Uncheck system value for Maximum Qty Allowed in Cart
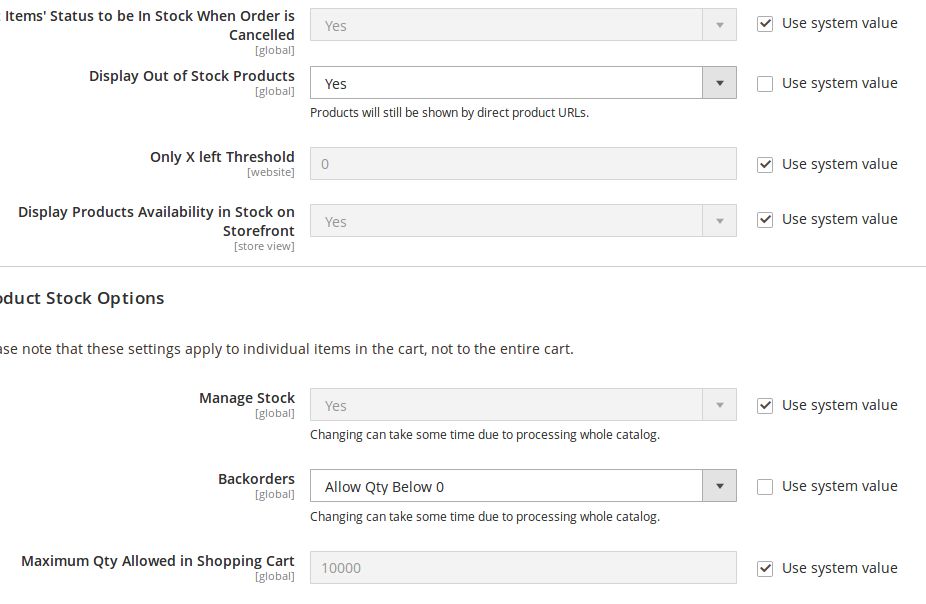Screen dimensions: 926x604 point(765,568)
